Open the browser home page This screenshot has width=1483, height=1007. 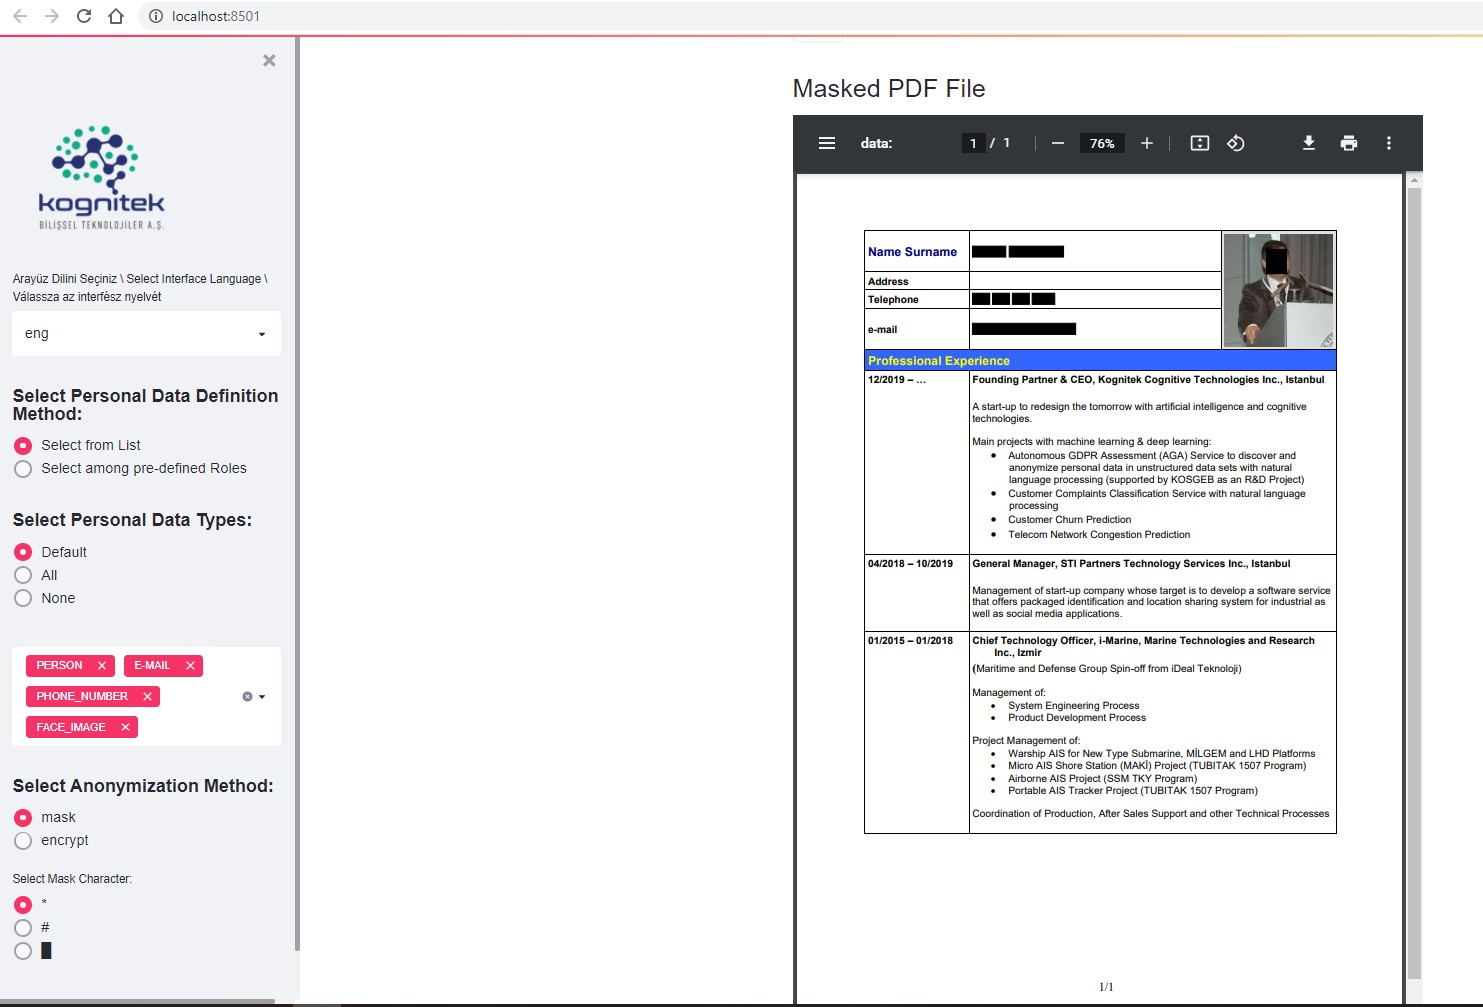point(116,16)
